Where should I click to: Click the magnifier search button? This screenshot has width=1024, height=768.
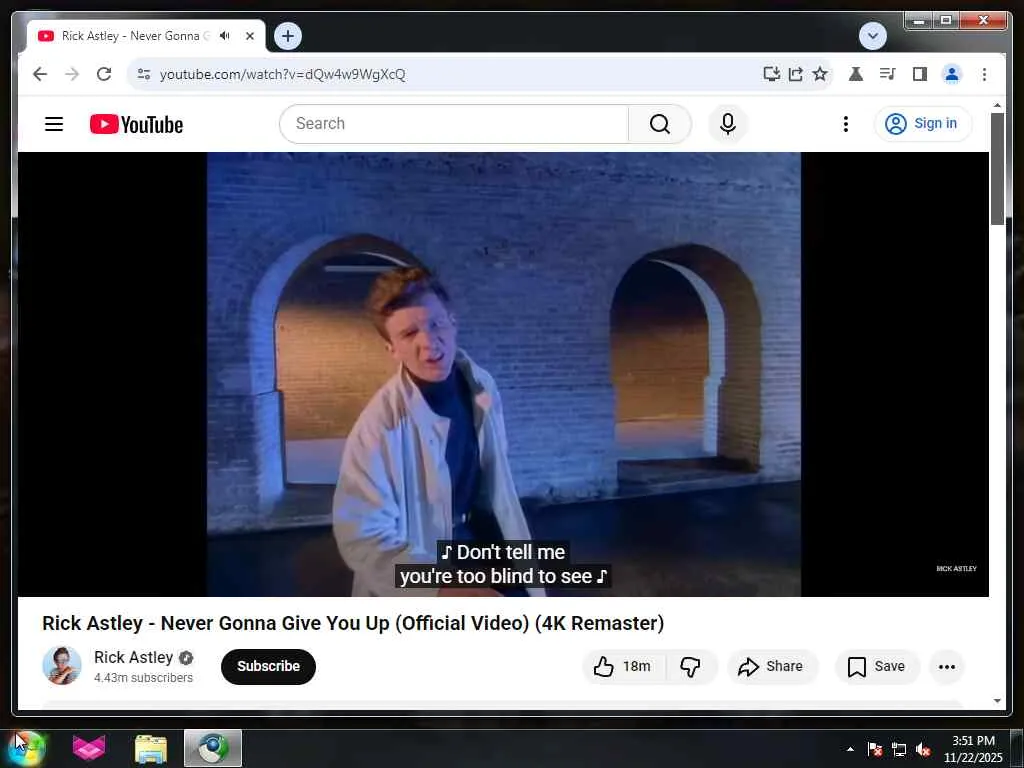660,123
